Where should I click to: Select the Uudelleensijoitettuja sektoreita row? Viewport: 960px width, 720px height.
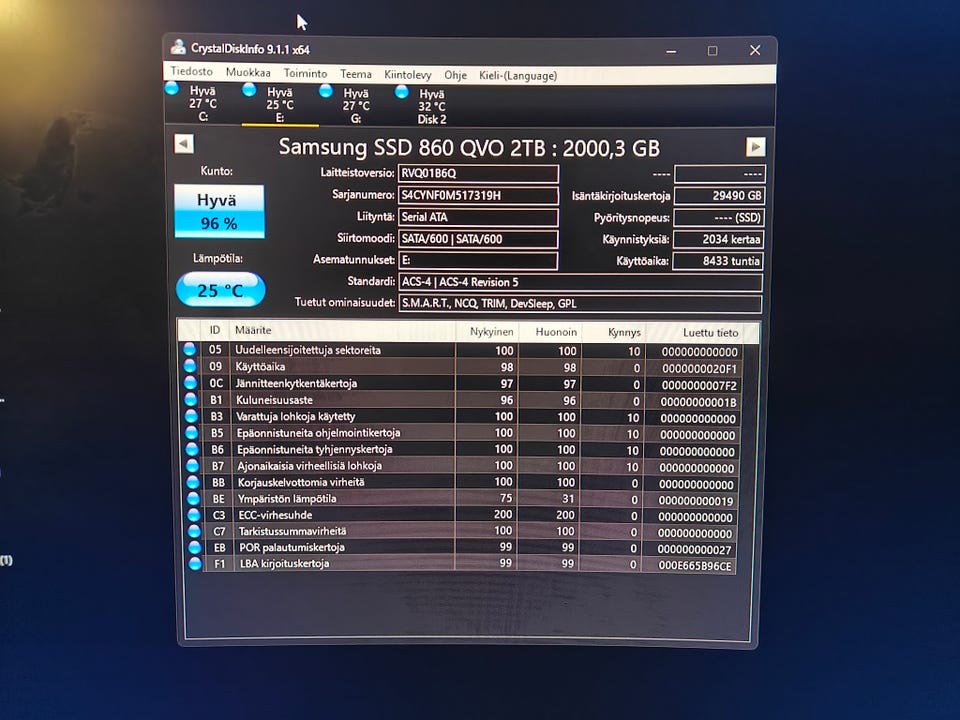click(462, 350)
